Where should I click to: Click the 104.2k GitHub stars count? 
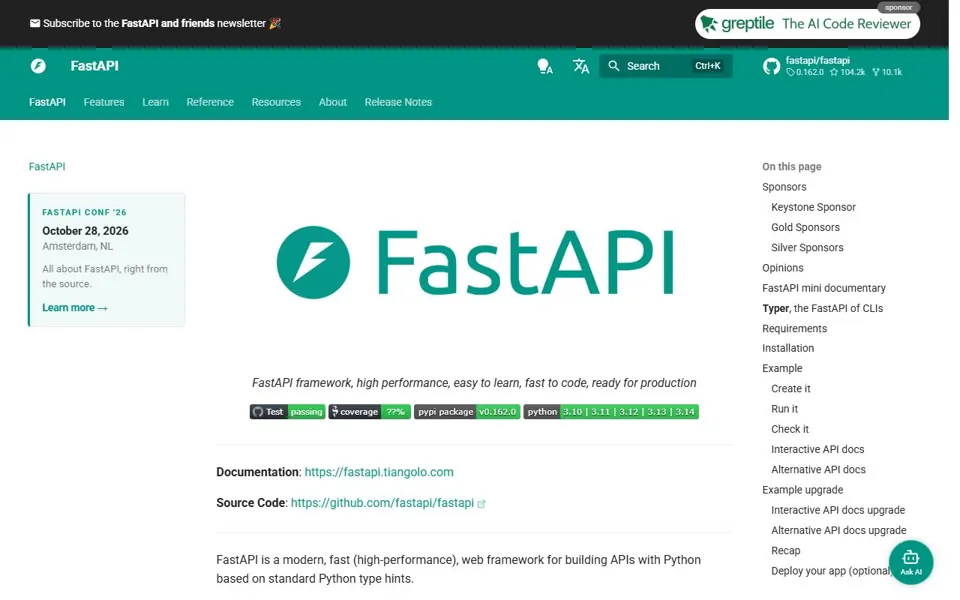pyautogui.click(x=847, y=72)
